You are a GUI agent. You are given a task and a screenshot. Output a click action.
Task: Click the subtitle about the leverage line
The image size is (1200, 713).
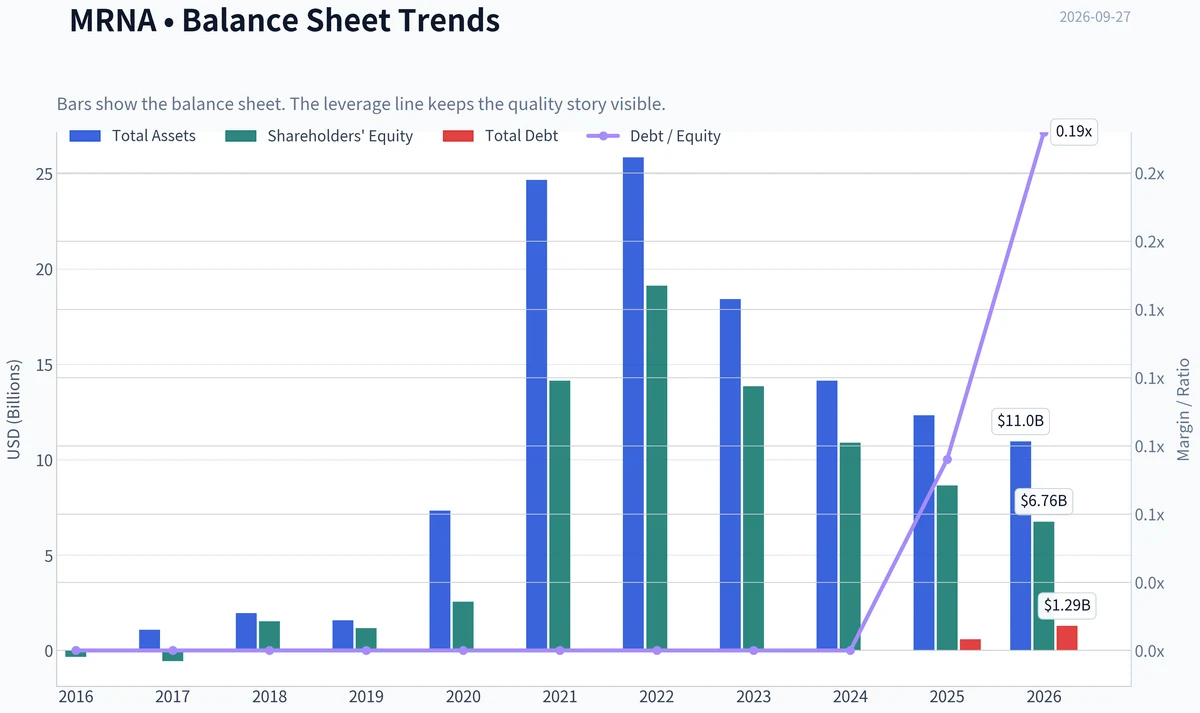(x=361, y=104)
